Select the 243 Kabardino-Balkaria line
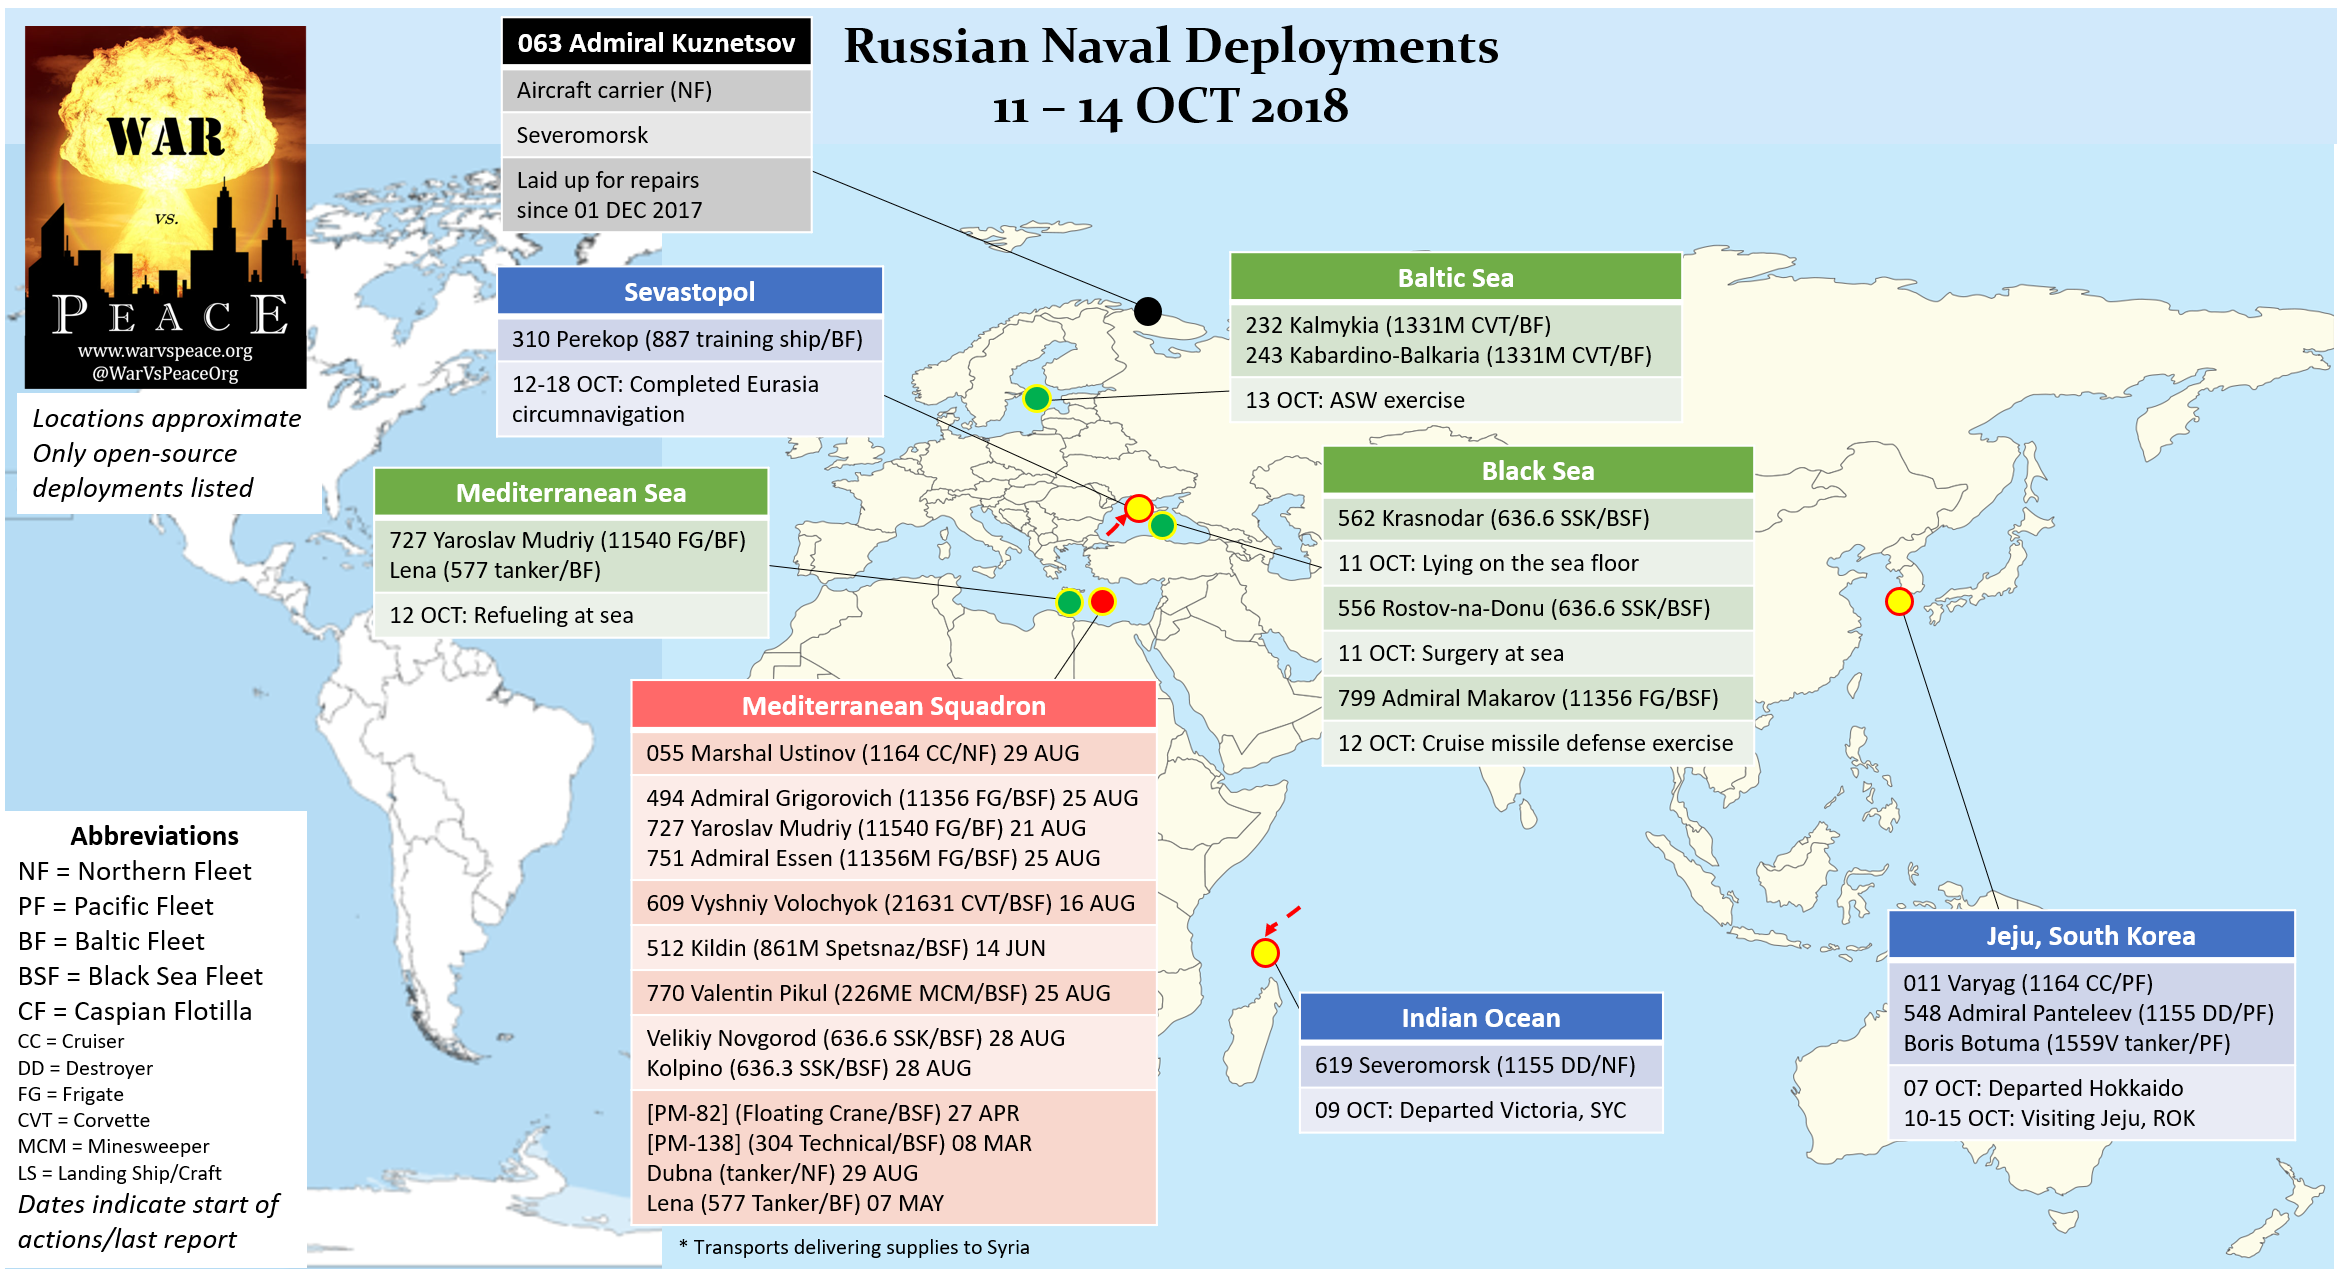This screenshot has width=2337, height=1274. pyautogui.click(x=1448, y=355)
